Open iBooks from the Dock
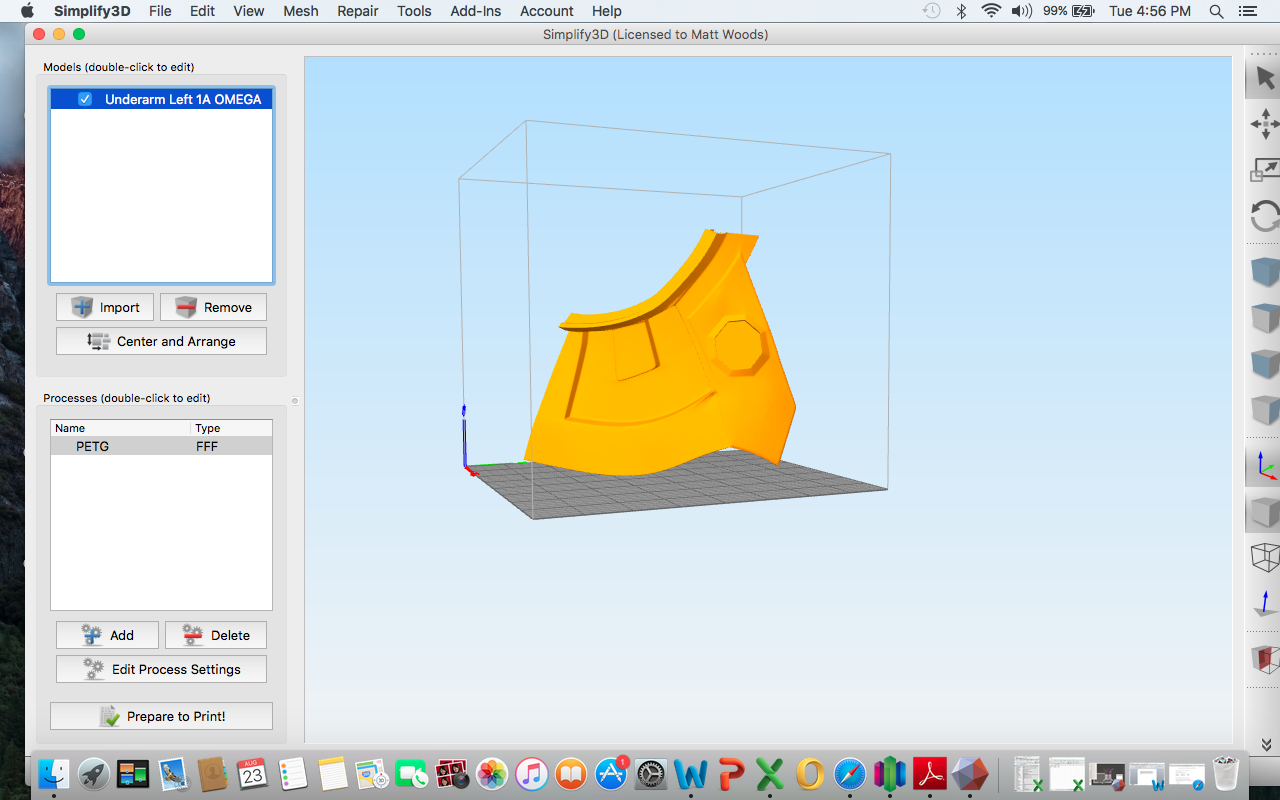 pyautogui.click(x=571, y=774)
